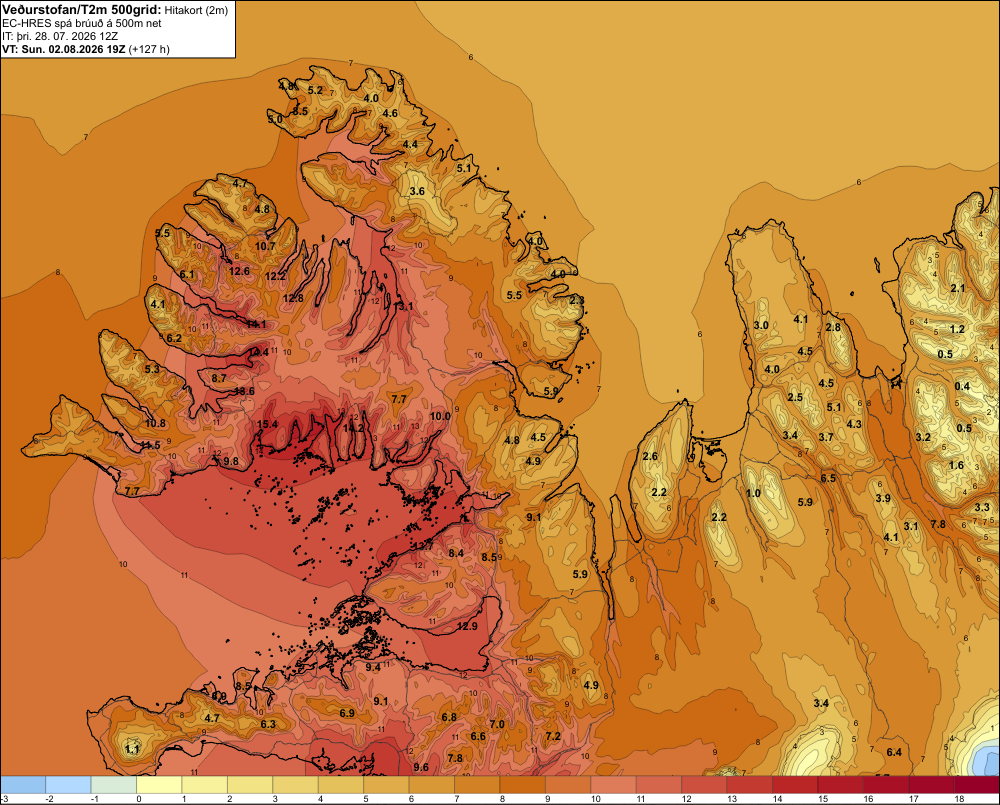The image size is (1000, 805).
Task: Click the 'Hitakort (2m)' subtitle
Action: click(196, 10)
